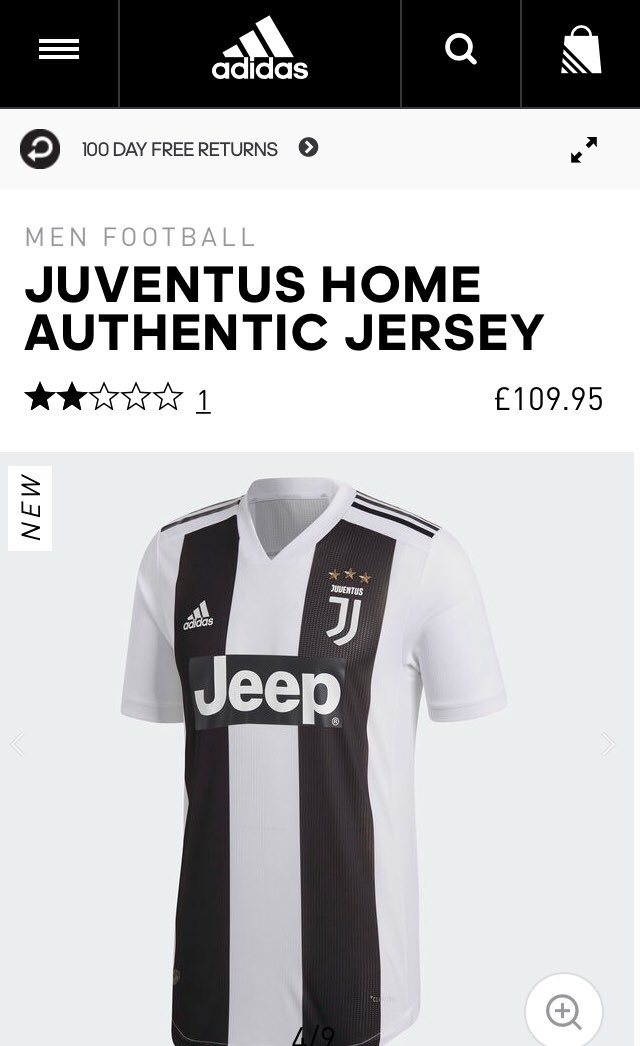Go to homepage via adidas logo
The height and width of the screenshot is (1046, 640).
click(260, 48)
